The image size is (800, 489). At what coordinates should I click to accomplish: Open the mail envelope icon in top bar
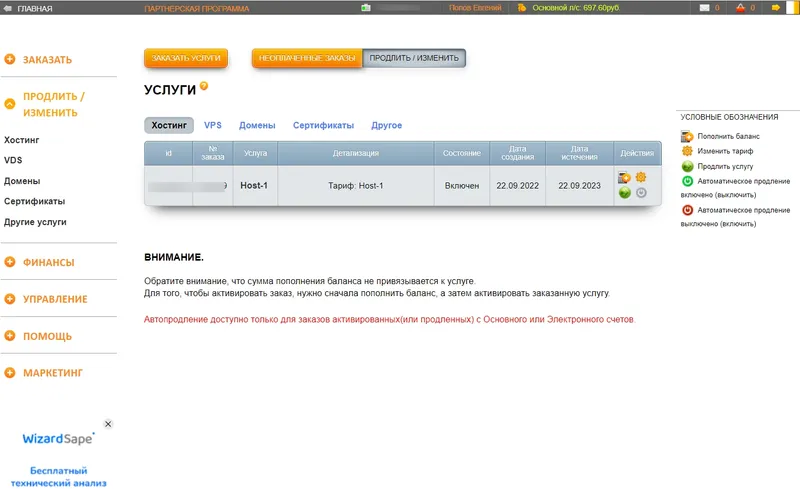704,8
